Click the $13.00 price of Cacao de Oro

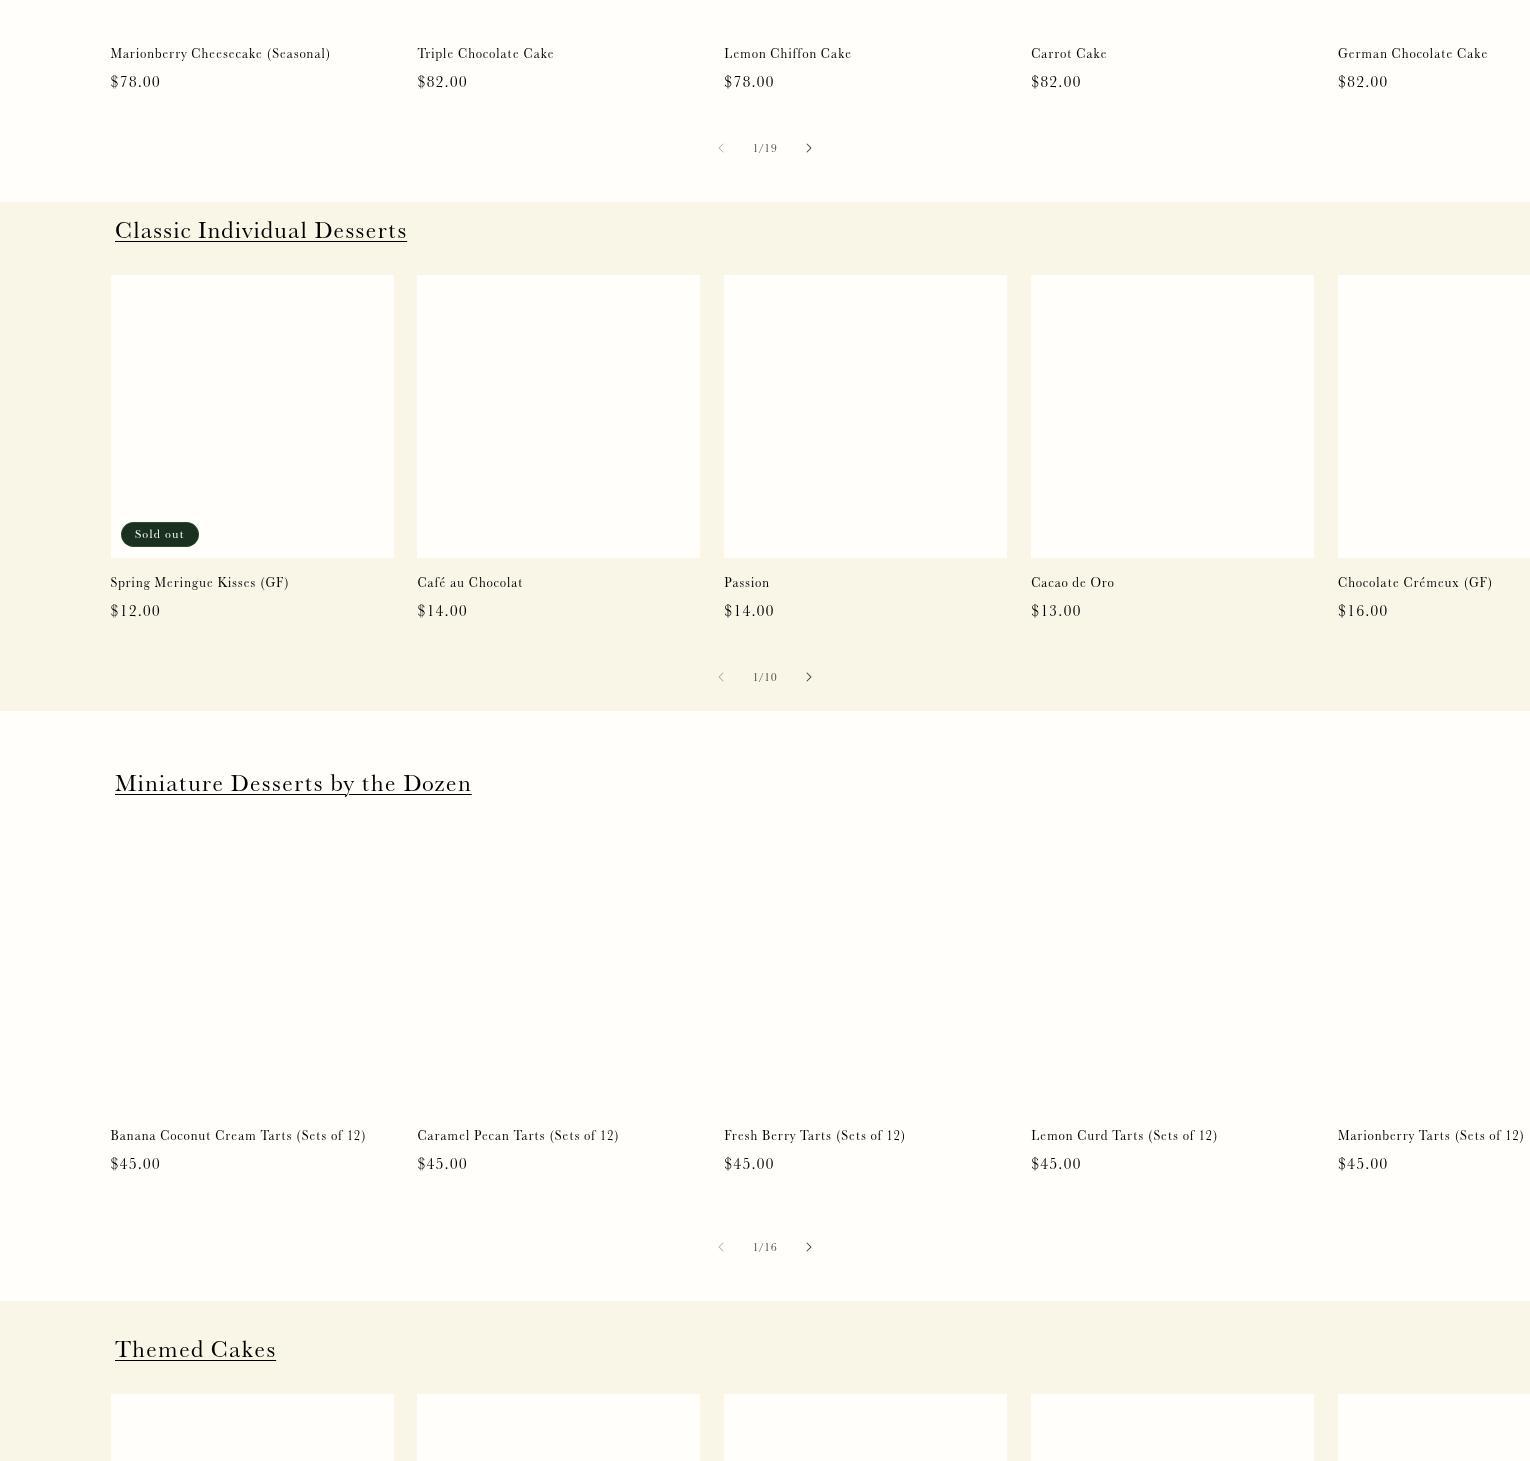click(1056, 611)
